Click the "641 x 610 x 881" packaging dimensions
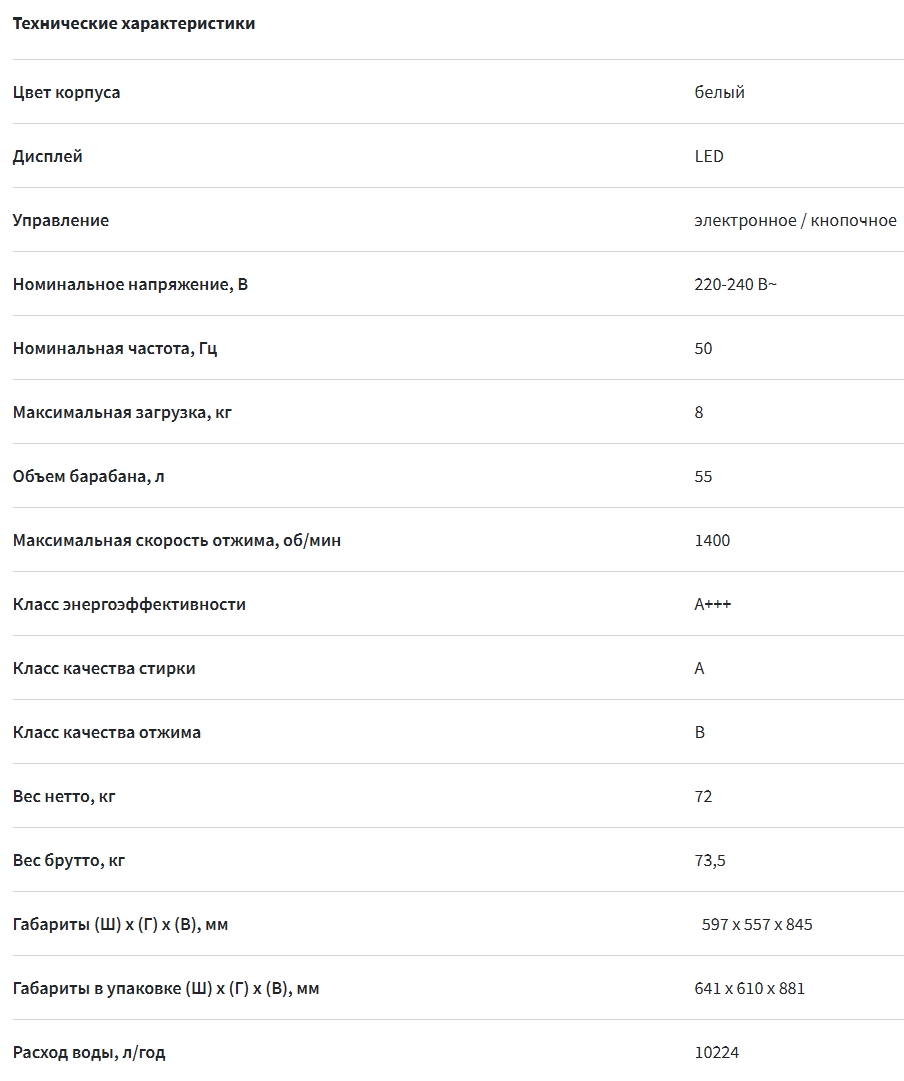The image size is (904, 1081). pyautogui.click(x=749, y=988)
